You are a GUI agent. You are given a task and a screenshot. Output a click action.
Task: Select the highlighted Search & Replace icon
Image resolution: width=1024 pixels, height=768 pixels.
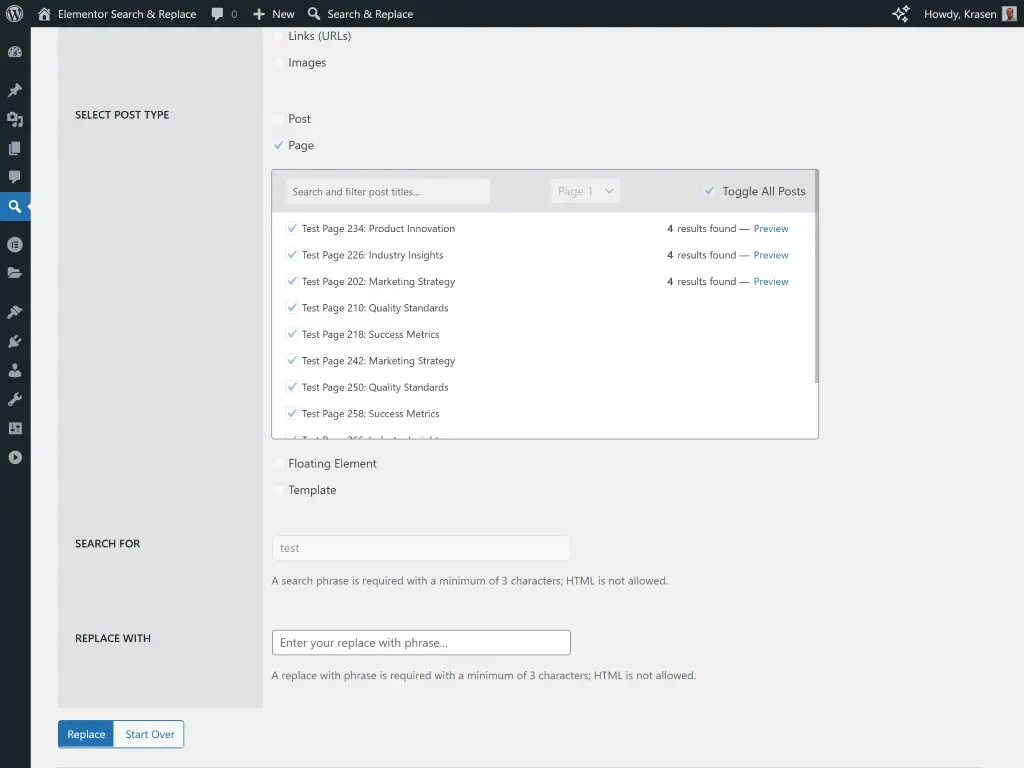click(16, 207)
